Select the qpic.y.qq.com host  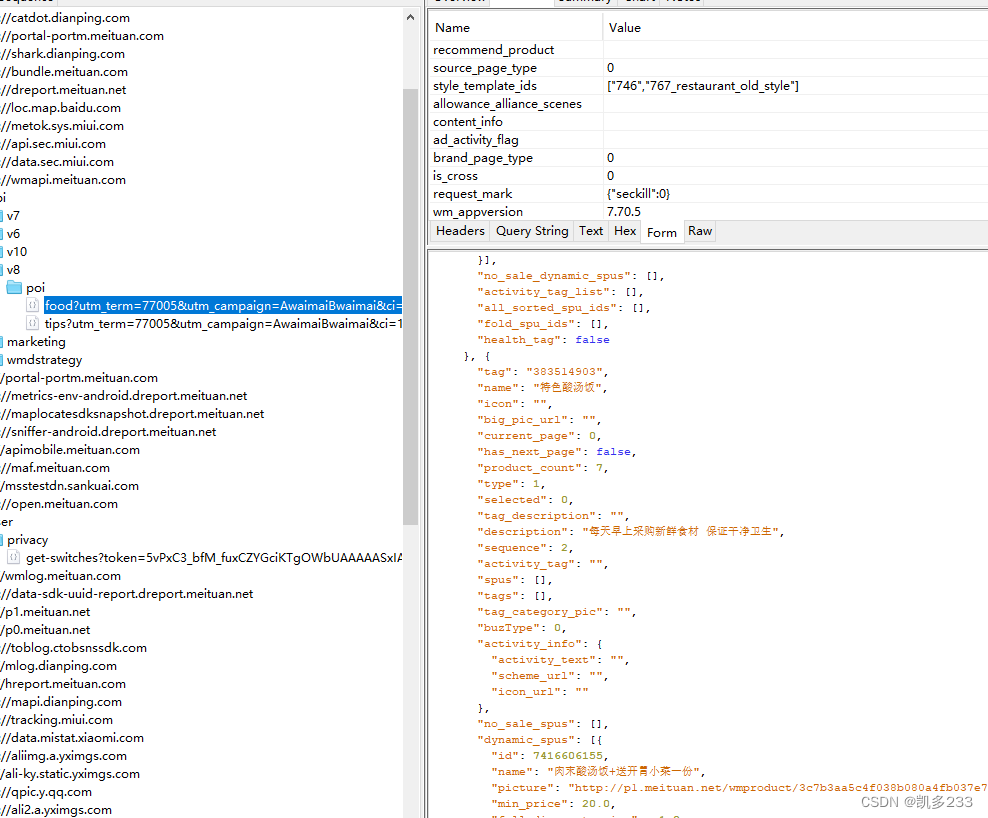(46, 792)
